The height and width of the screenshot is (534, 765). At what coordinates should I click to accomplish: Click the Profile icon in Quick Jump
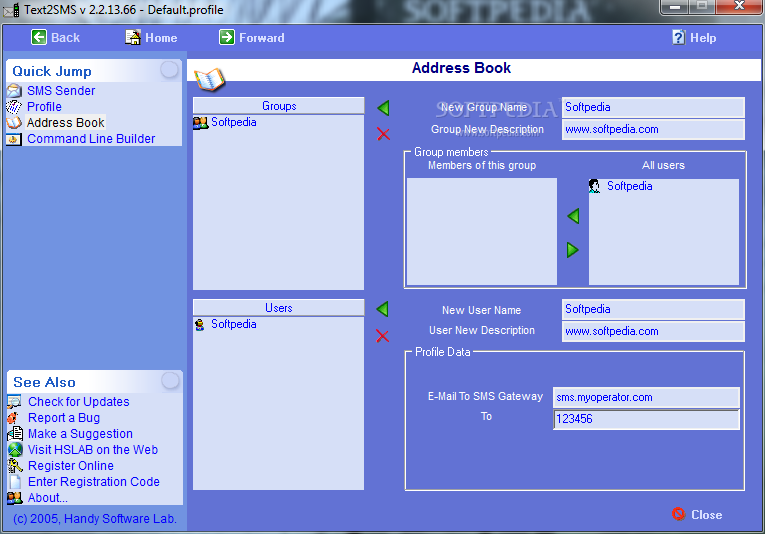click(14, 106)
